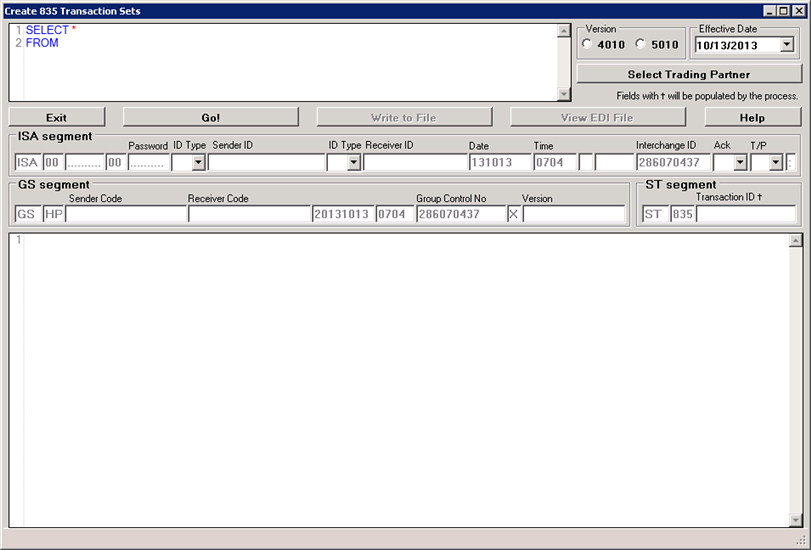
Task: Close the Create 835 Transaction Sets window
Action: click(798, 11)
